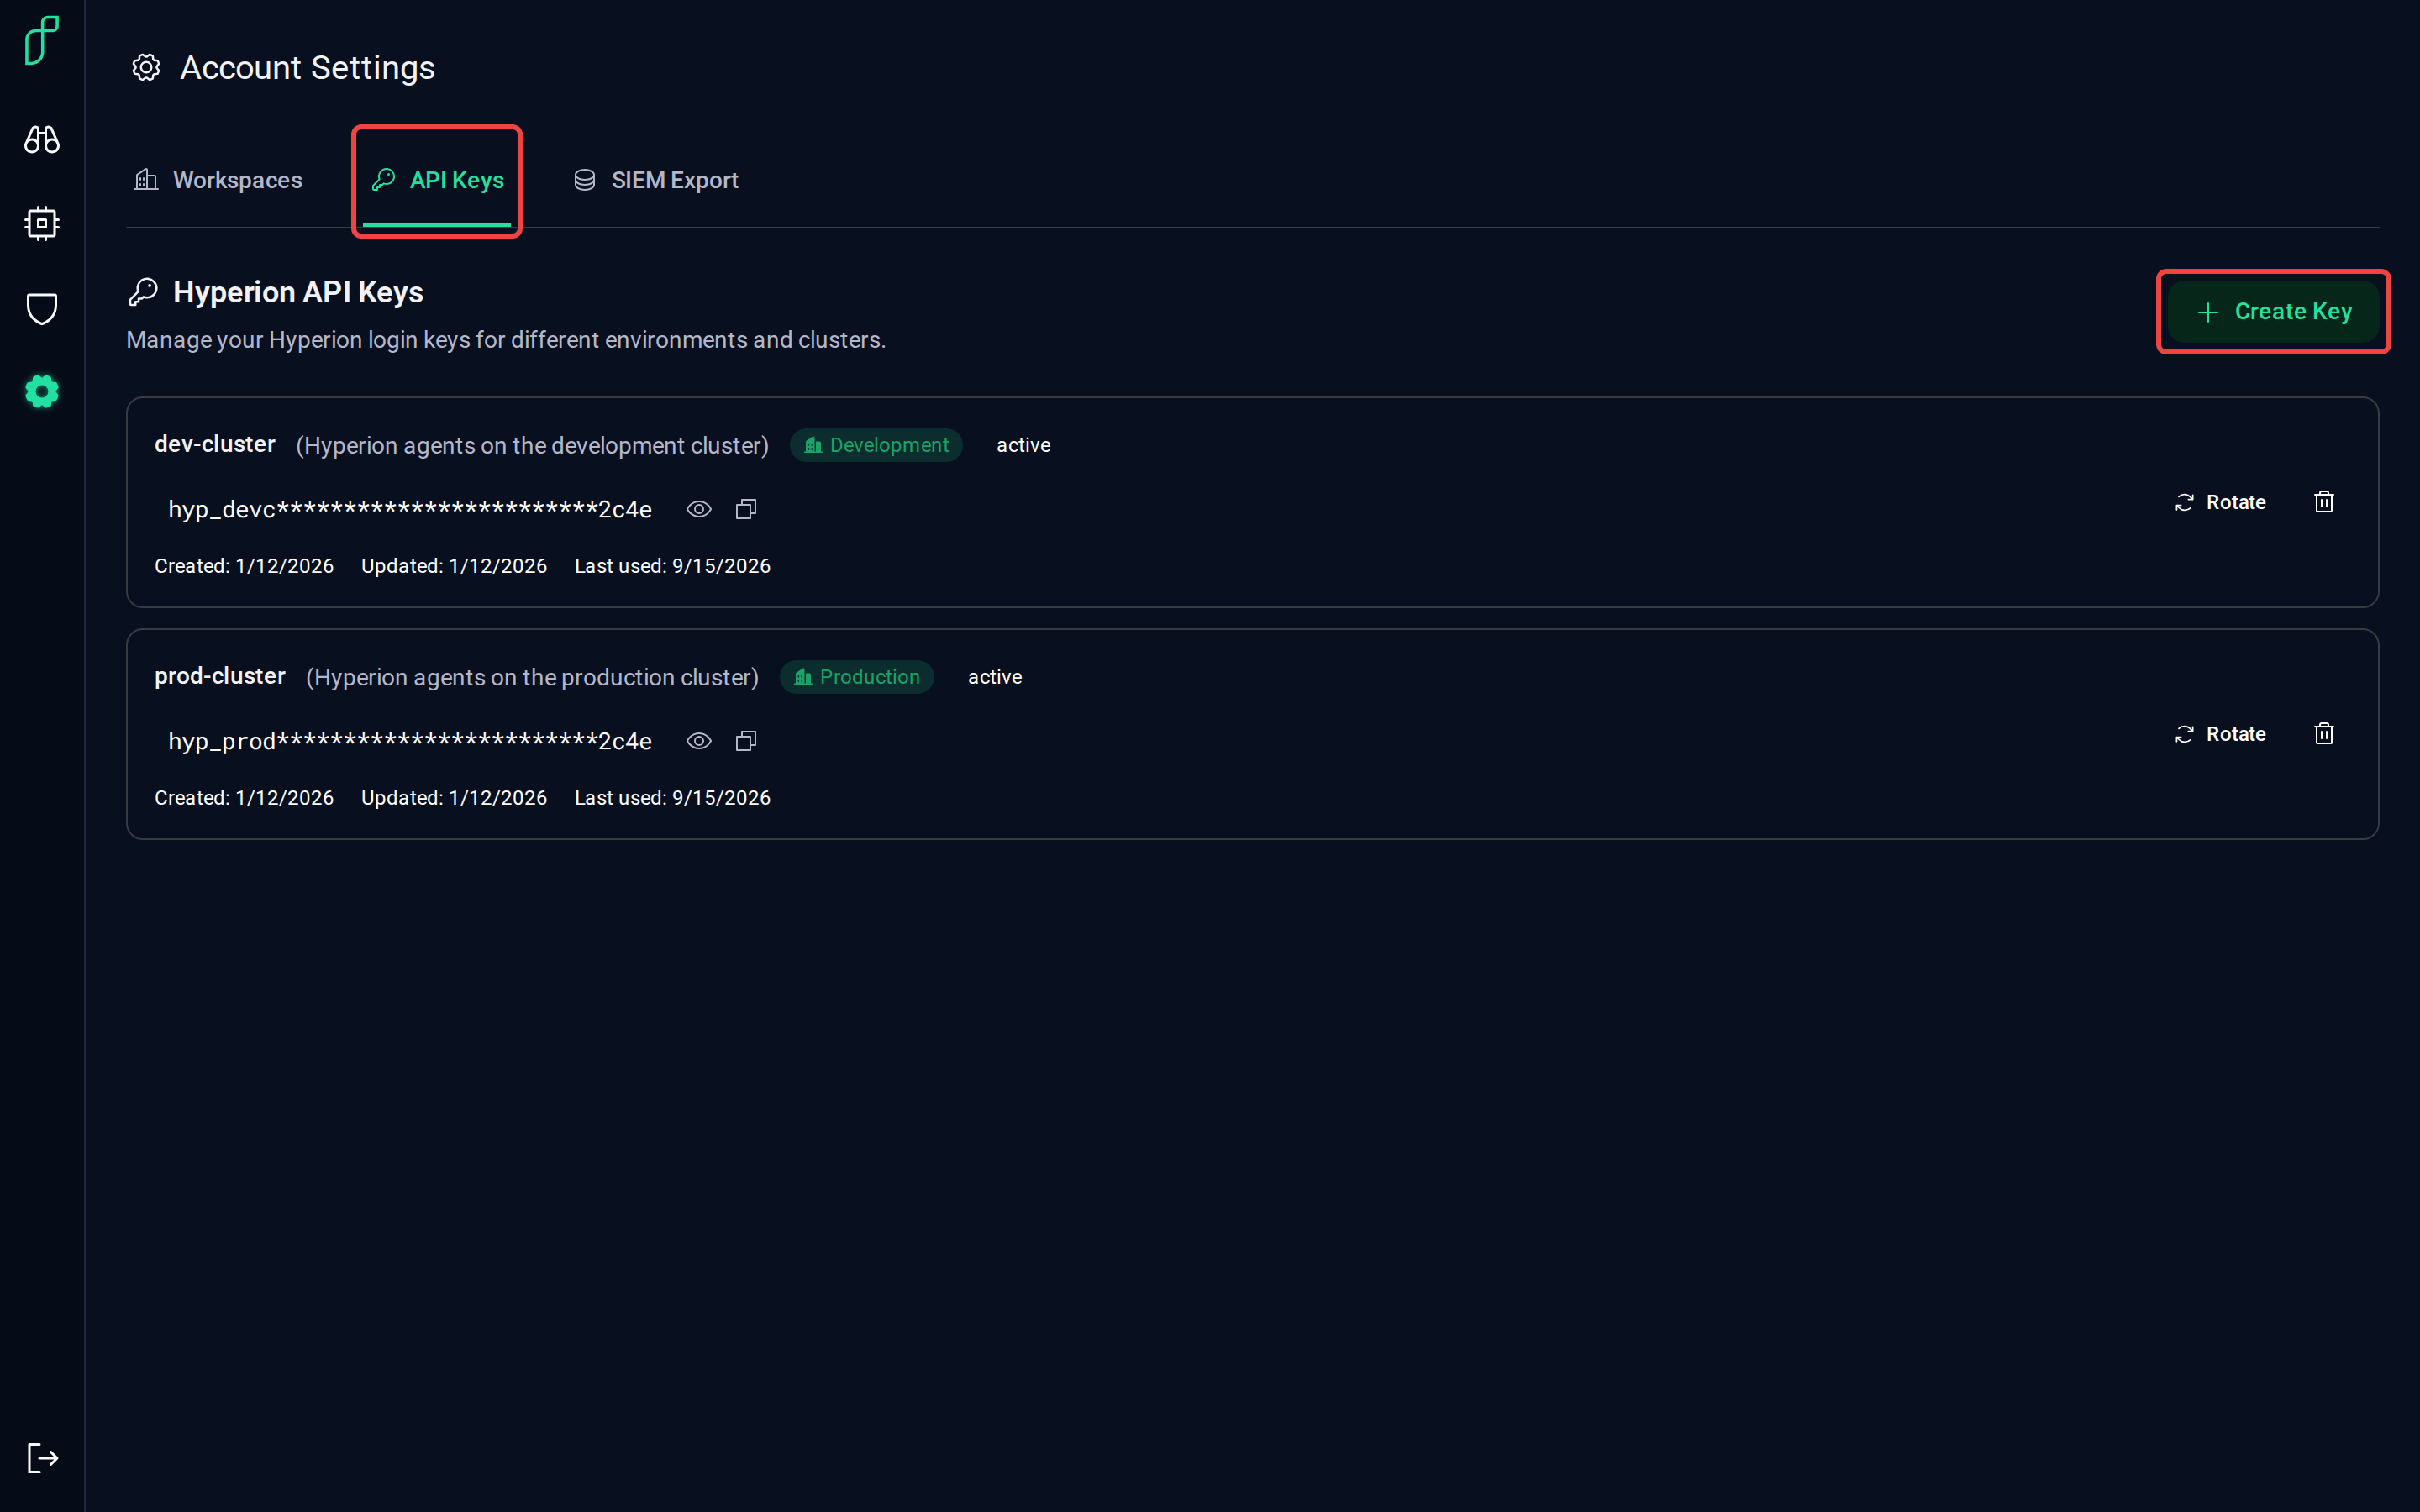Reveal the prod-cluster key with eye icon
The height and width of the screenshot is (1512, 2420).
click(699, 741)
